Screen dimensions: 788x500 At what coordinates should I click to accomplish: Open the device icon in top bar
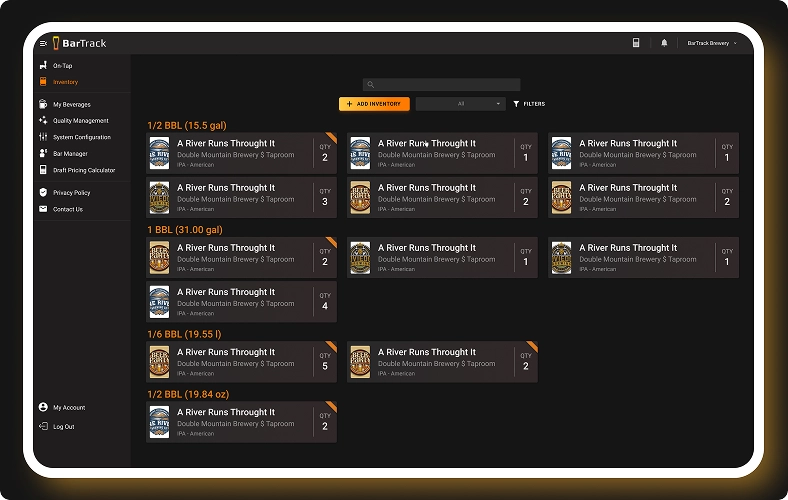click(x=636, y=43)
